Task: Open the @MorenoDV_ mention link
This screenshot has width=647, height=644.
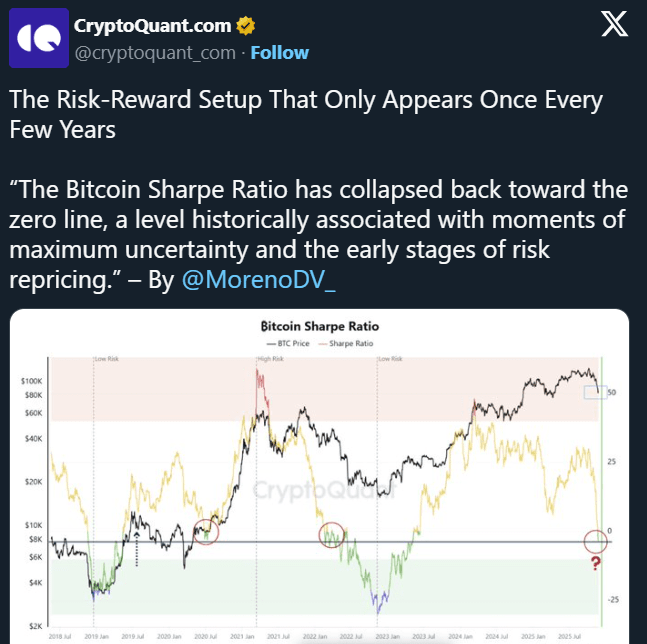Action: coord(257,281)
